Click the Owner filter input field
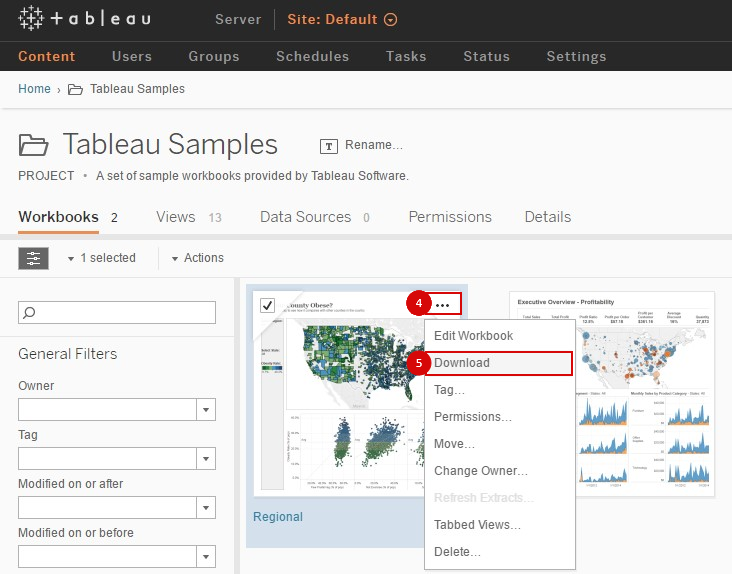Image resolution: width=732 pixels, height=574 pixels. click(107, 410)
